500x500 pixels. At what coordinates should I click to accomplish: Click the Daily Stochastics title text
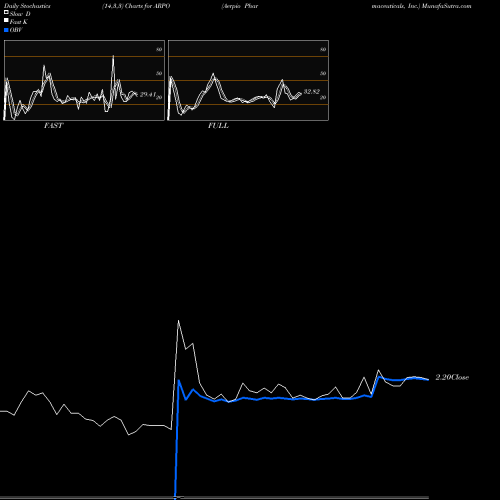point(27,6)
